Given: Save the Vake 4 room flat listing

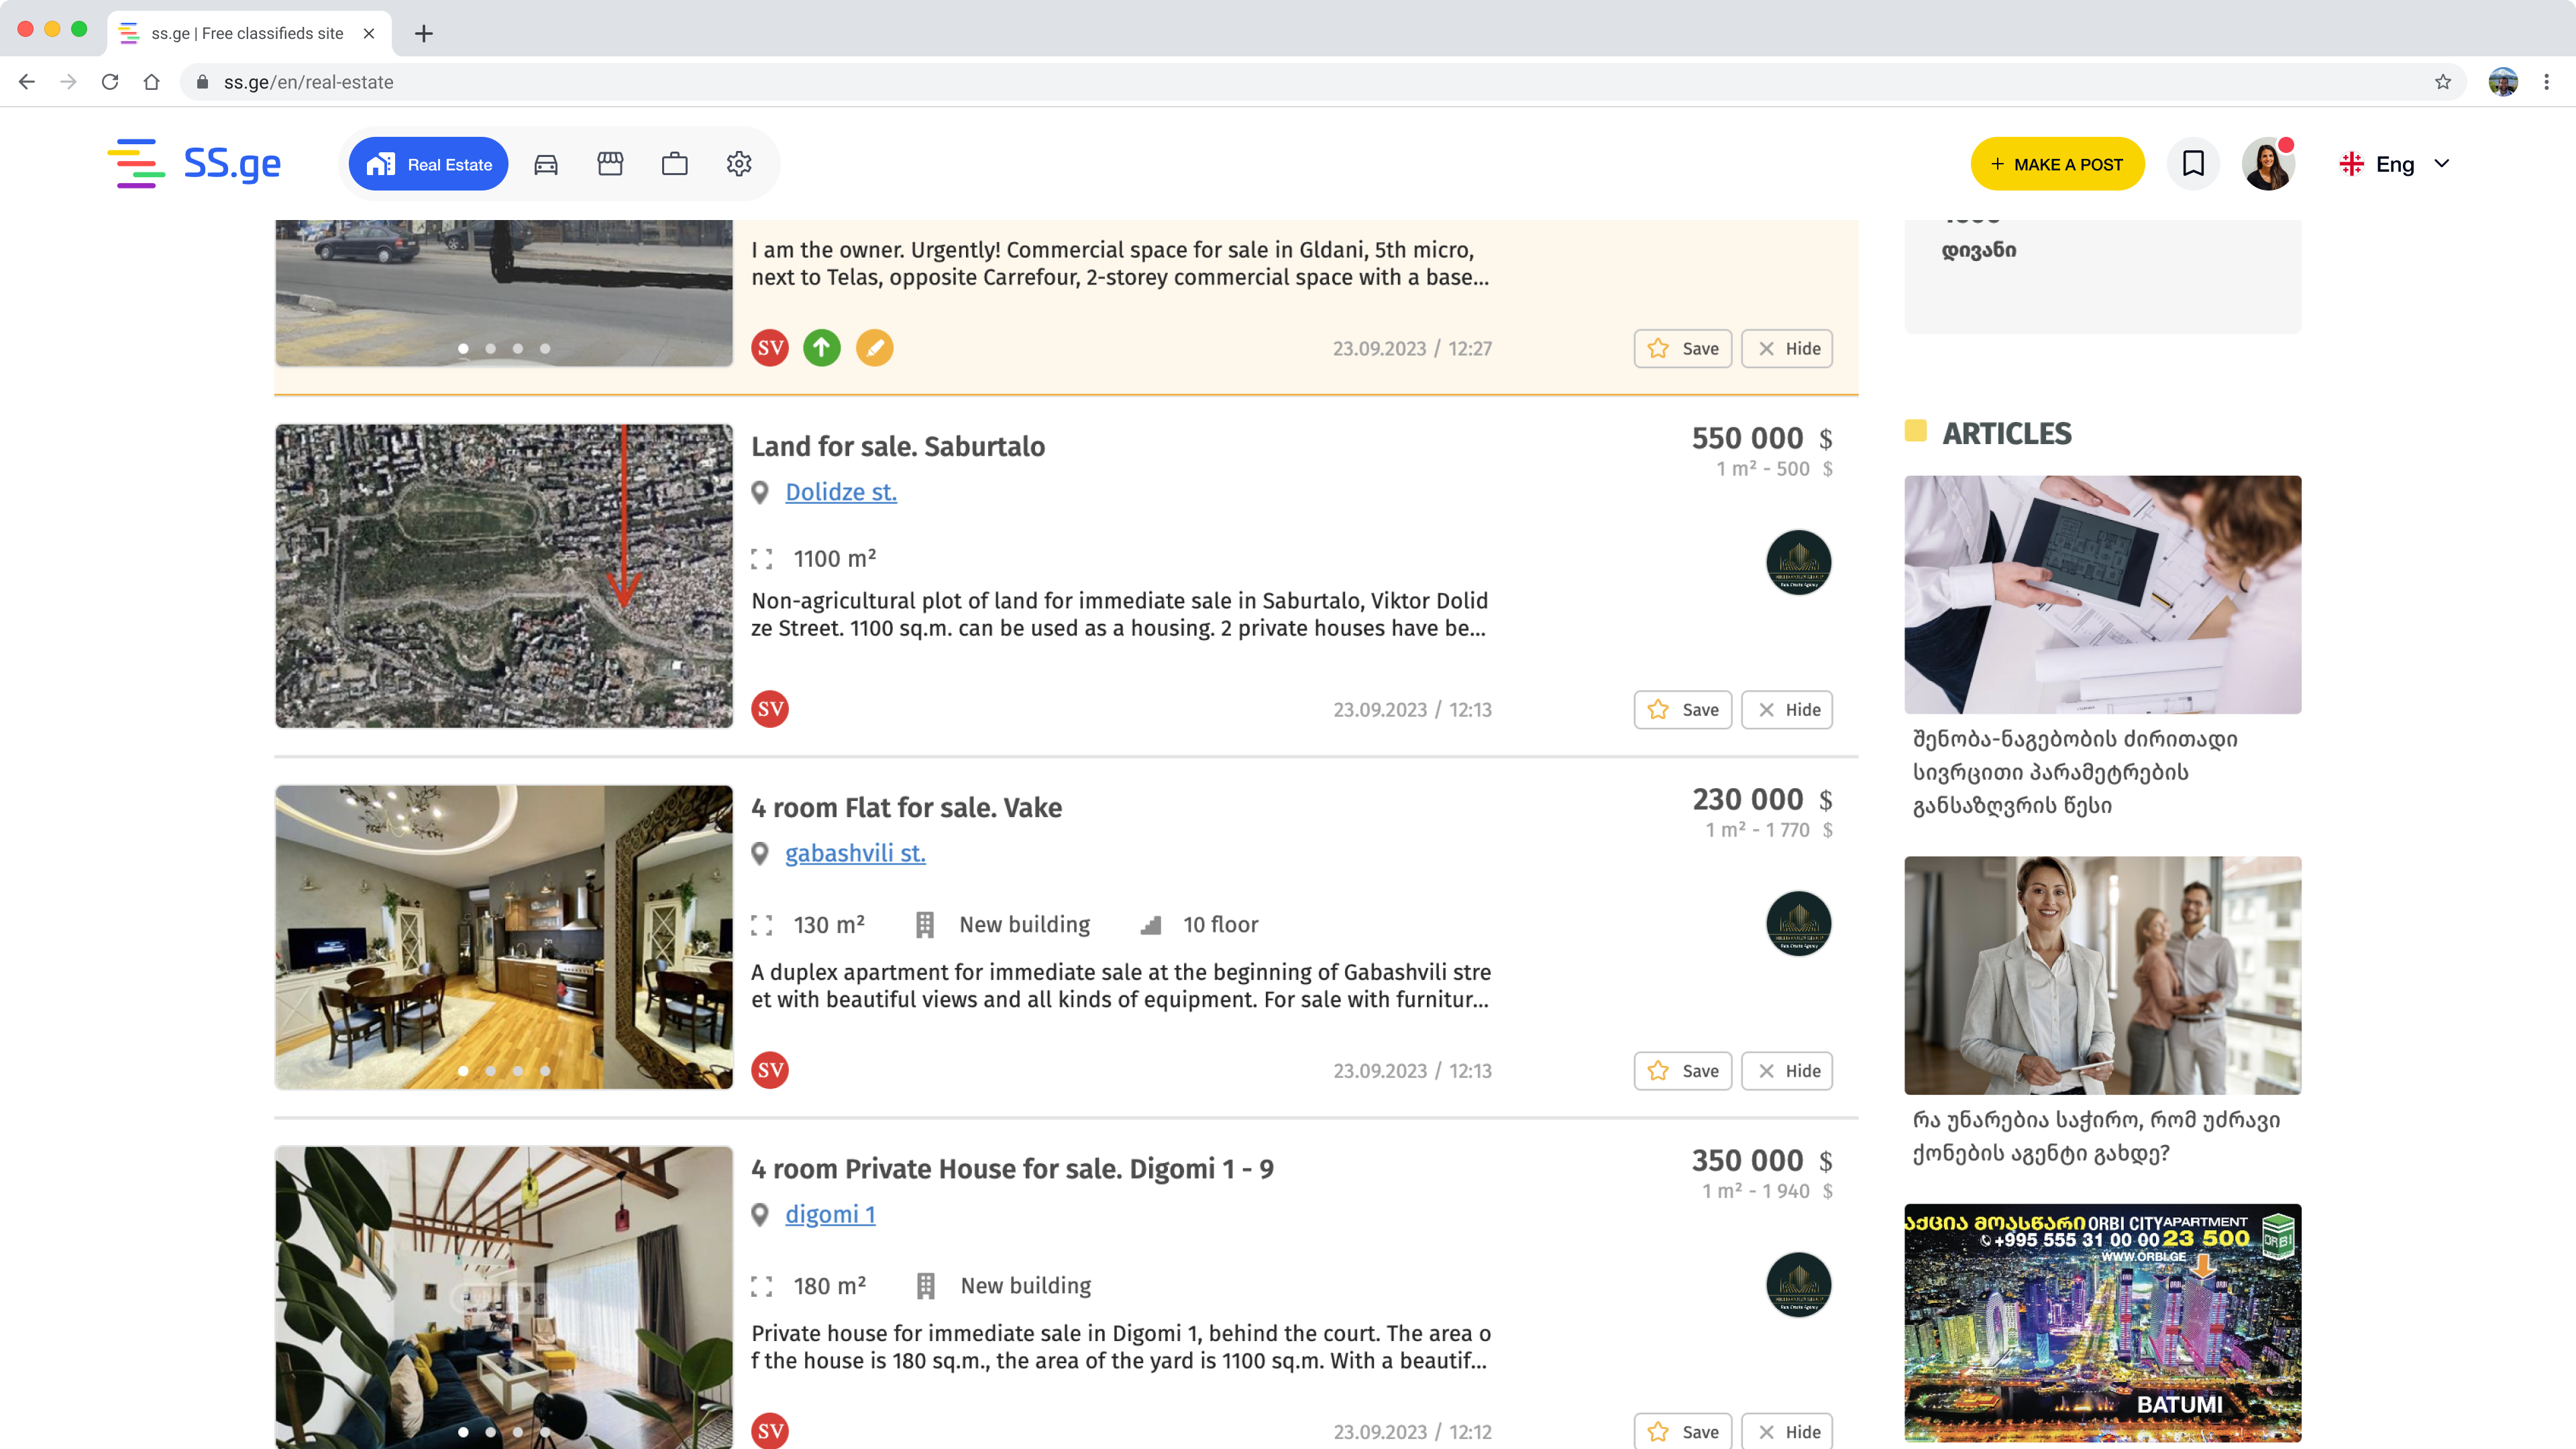Looking at the screenshot, I should click(x=1683, y=1071).
